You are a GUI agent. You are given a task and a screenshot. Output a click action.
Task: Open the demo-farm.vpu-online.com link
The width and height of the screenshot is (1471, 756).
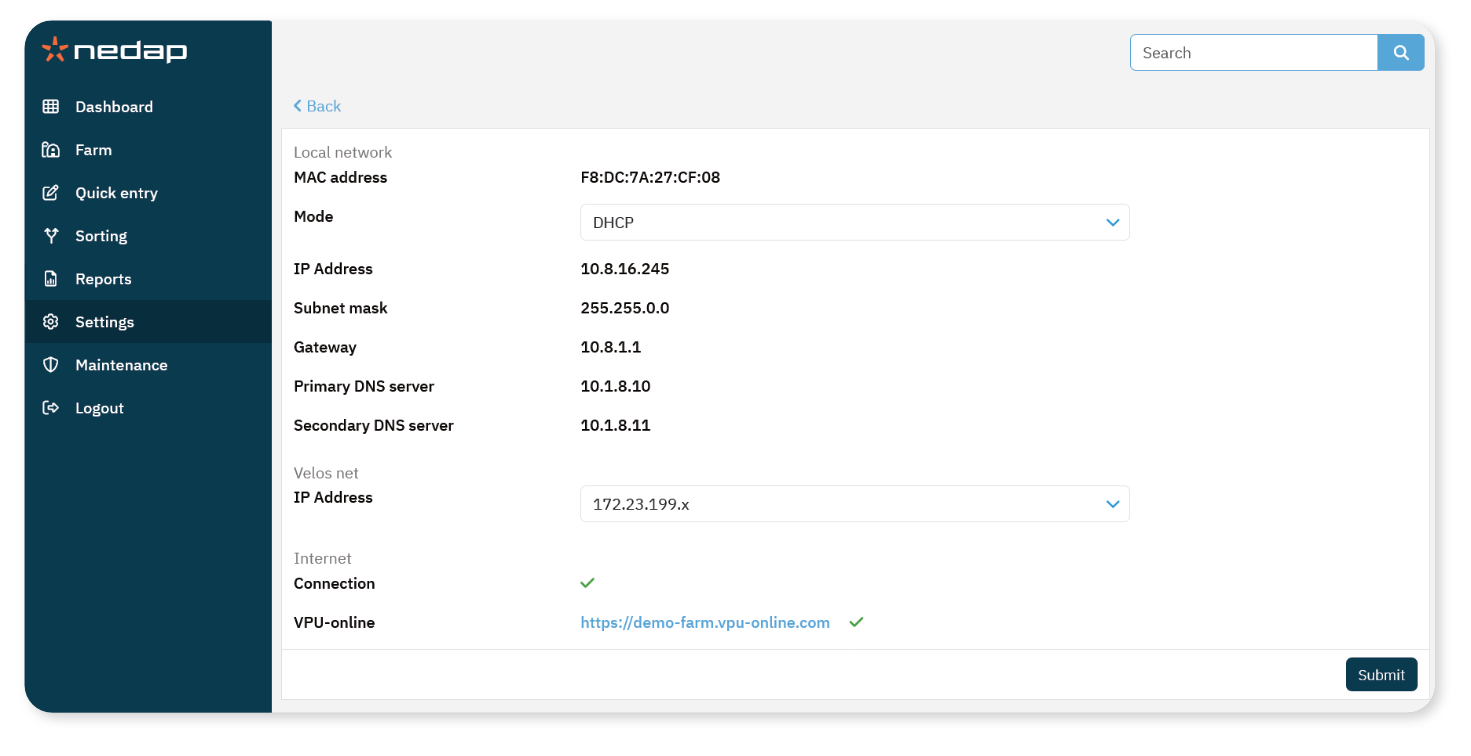(x=705, y=623)
